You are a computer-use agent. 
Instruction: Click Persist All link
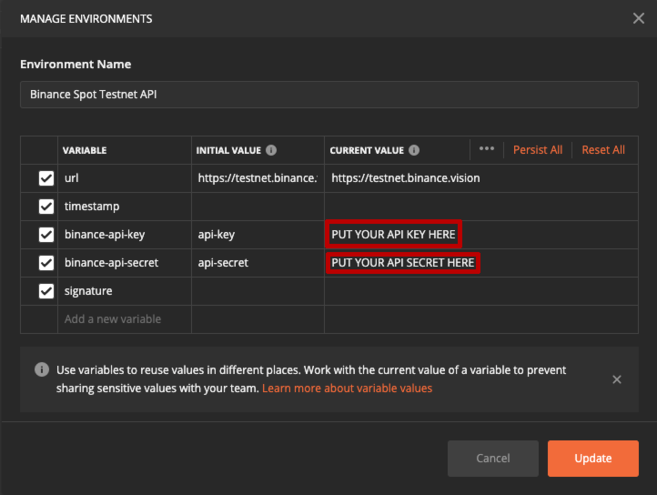pyautogui.click(x=537, y=150)
